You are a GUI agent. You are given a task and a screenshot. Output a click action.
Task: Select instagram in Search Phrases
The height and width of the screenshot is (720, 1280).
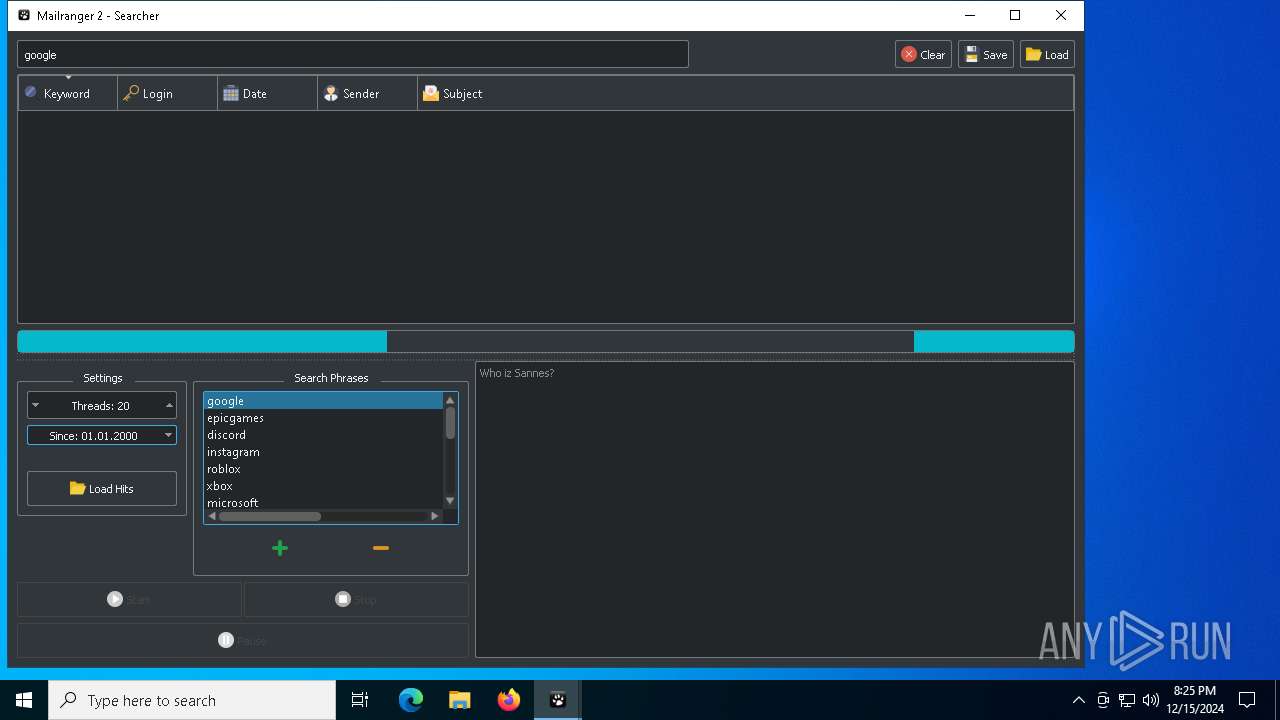[x=323, y=452]
